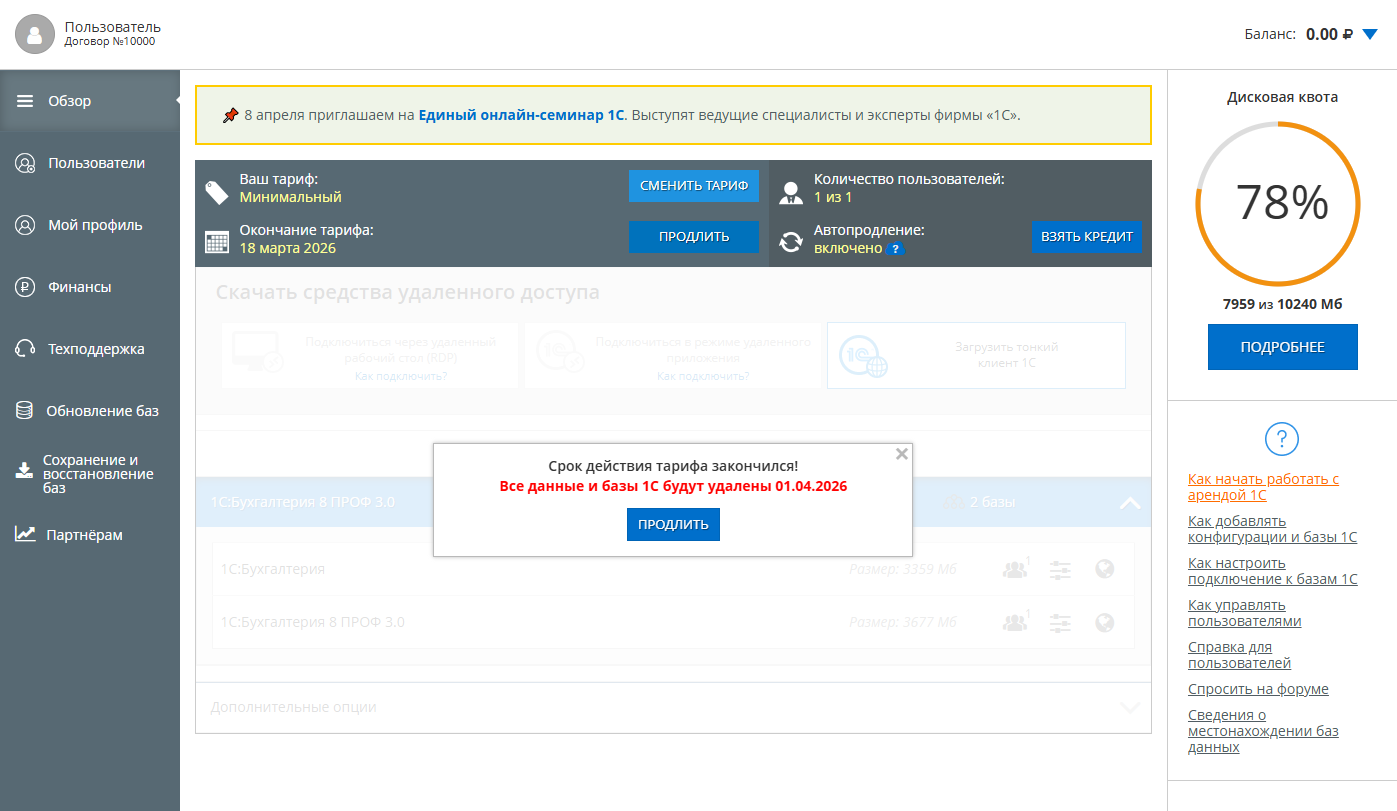Click the user avatar icon

click(x=34, y=34)
